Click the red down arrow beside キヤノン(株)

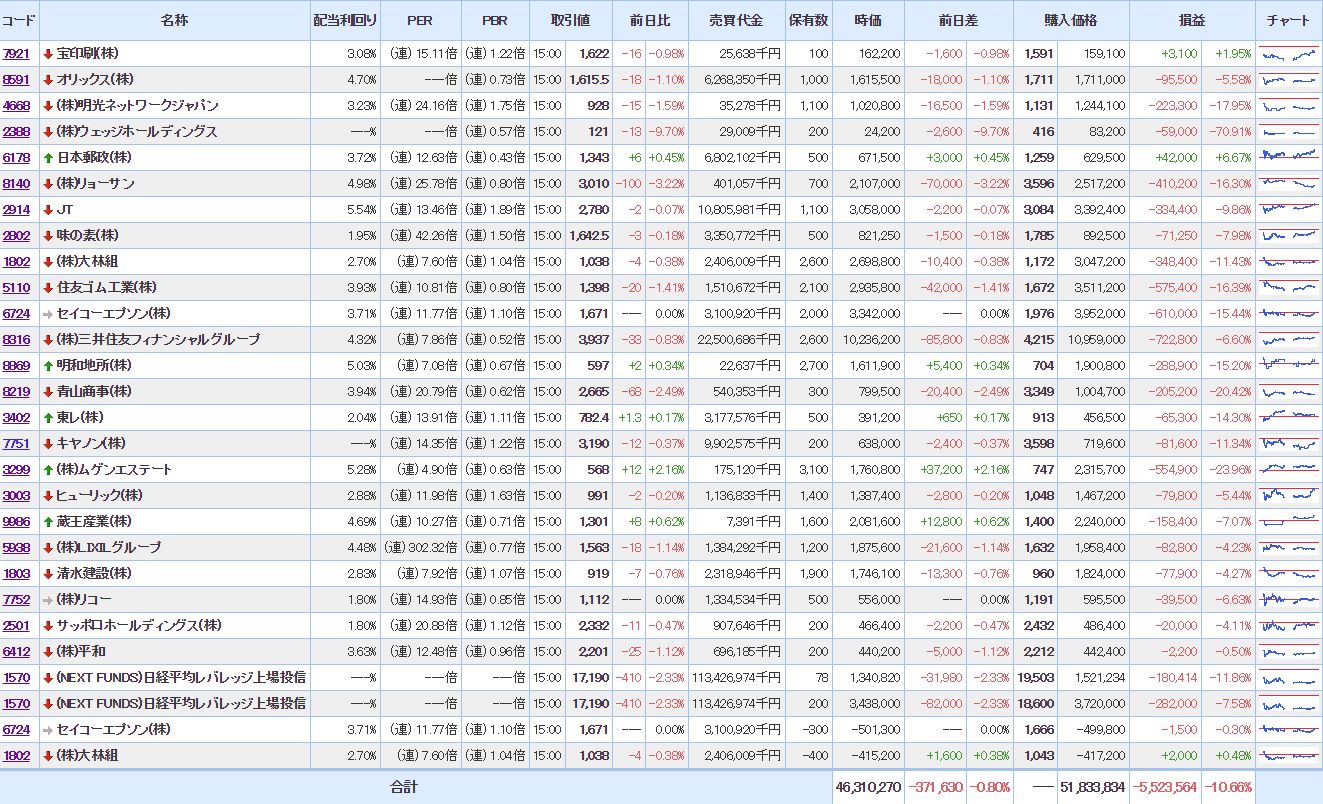47,444
